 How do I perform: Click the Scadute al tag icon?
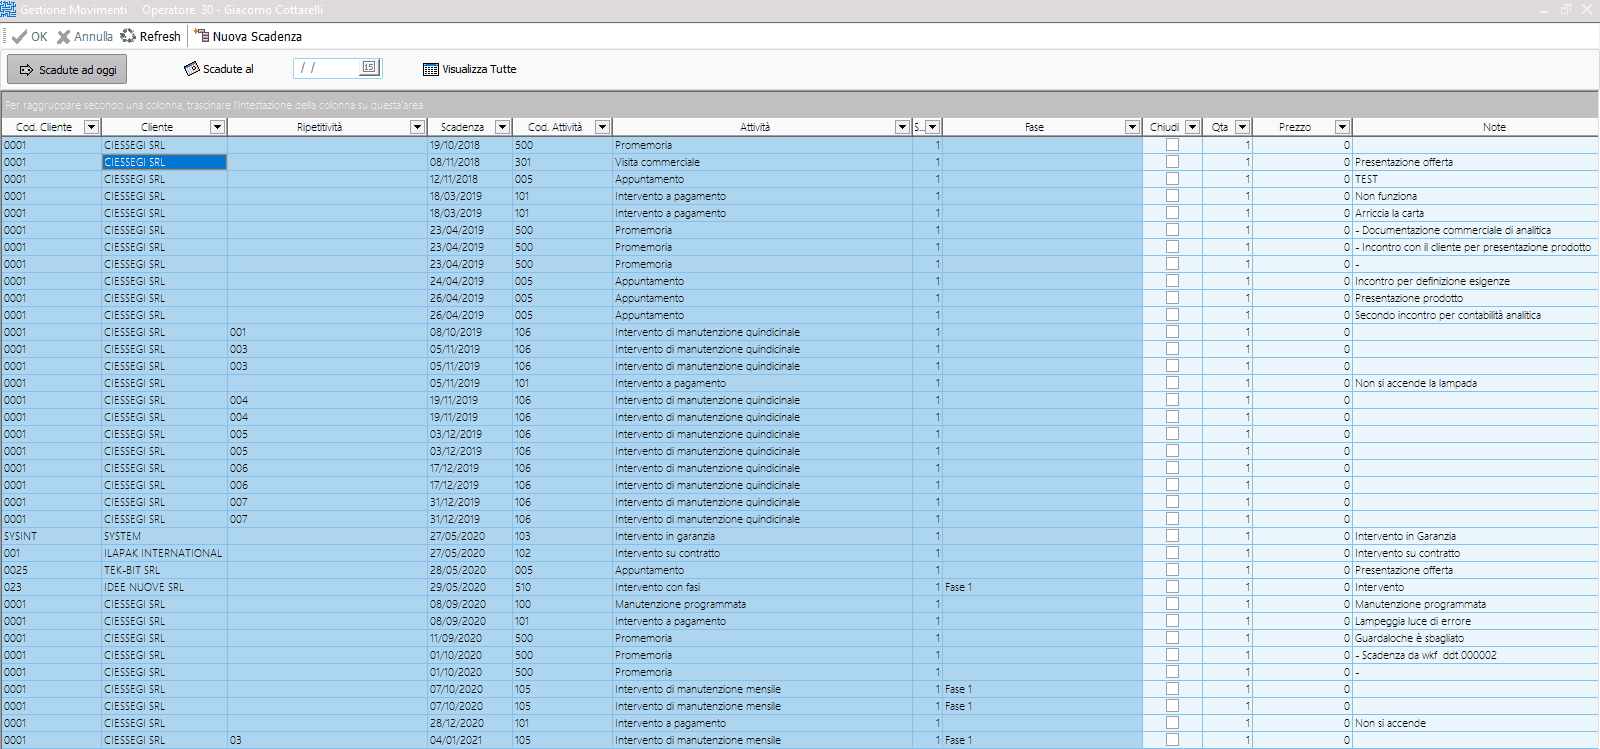(x=192, y=69)
